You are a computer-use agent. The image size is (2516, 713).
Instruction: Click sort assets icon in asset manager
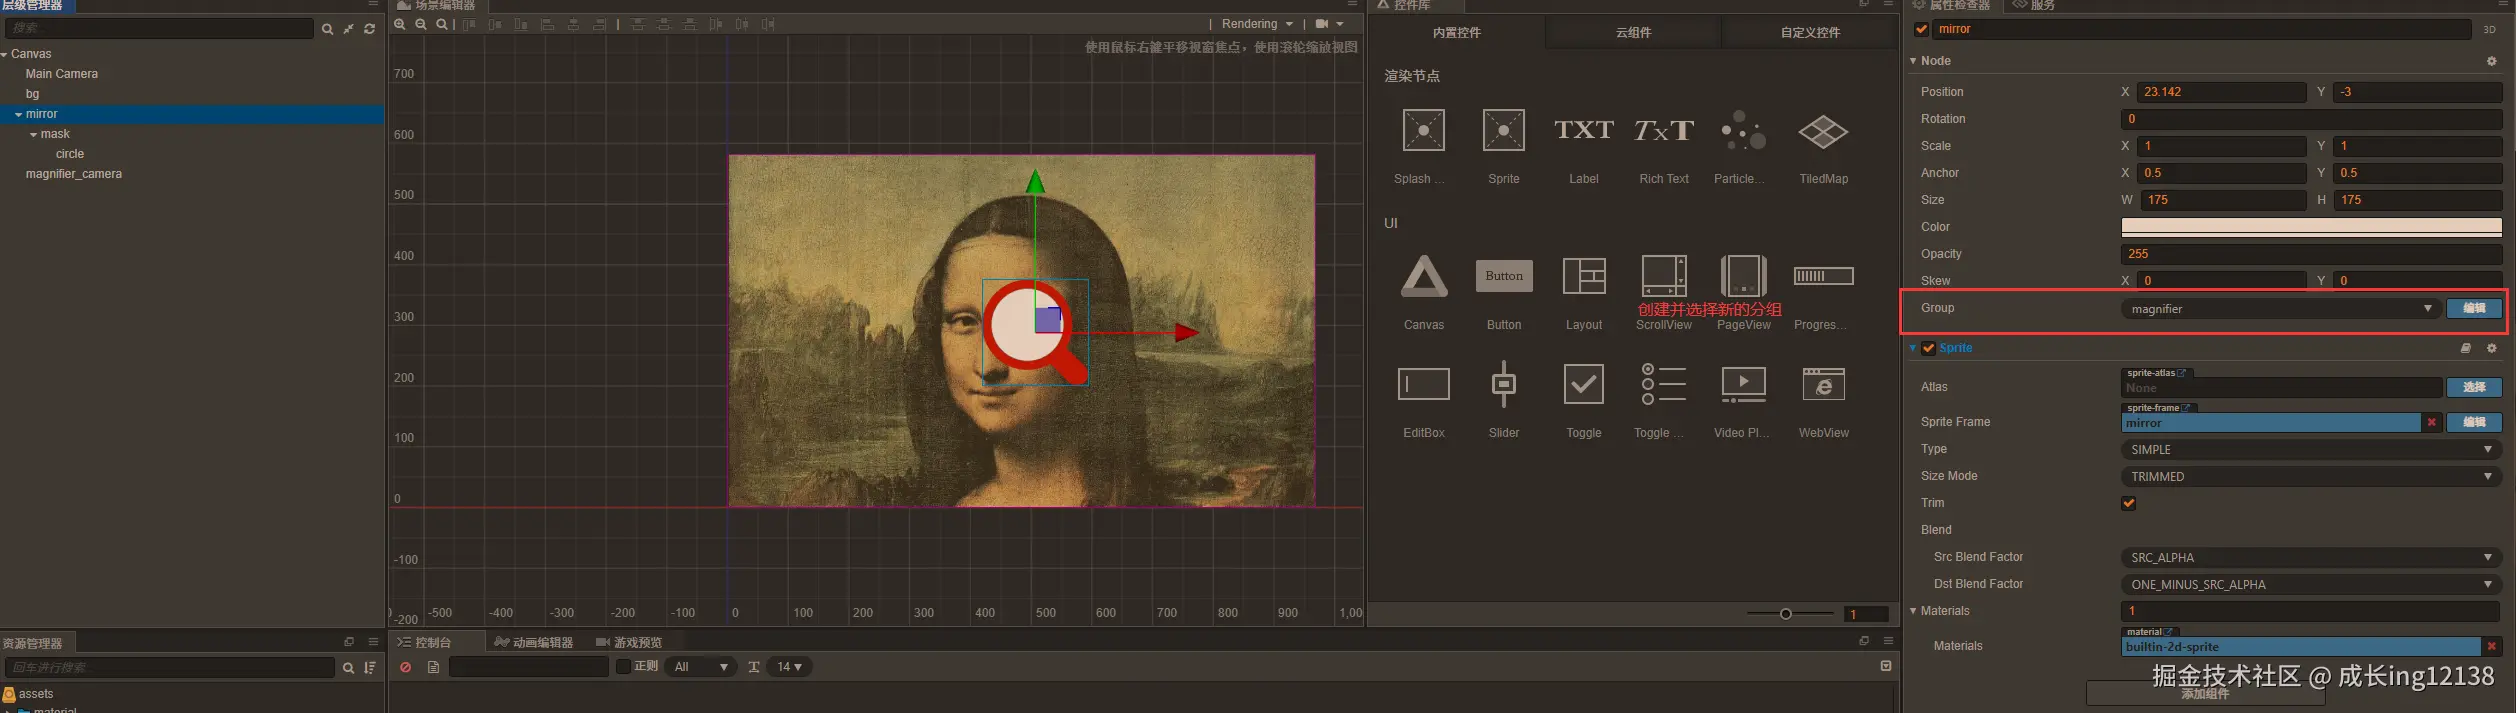pos(370,668)
